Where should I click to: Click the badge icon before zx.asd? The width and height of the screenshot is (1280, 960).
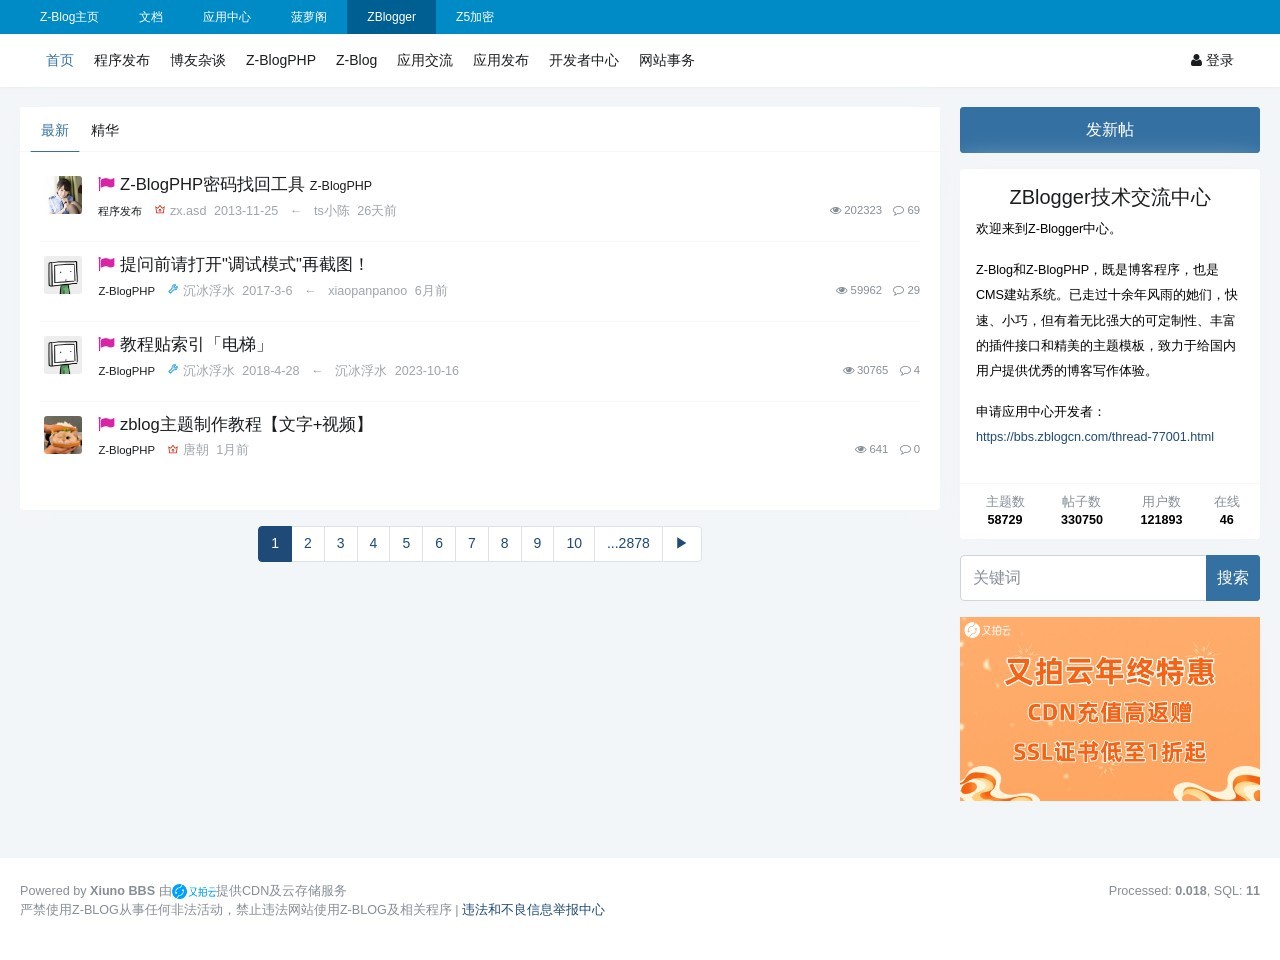pyautogui.click(x=159, y=210)
